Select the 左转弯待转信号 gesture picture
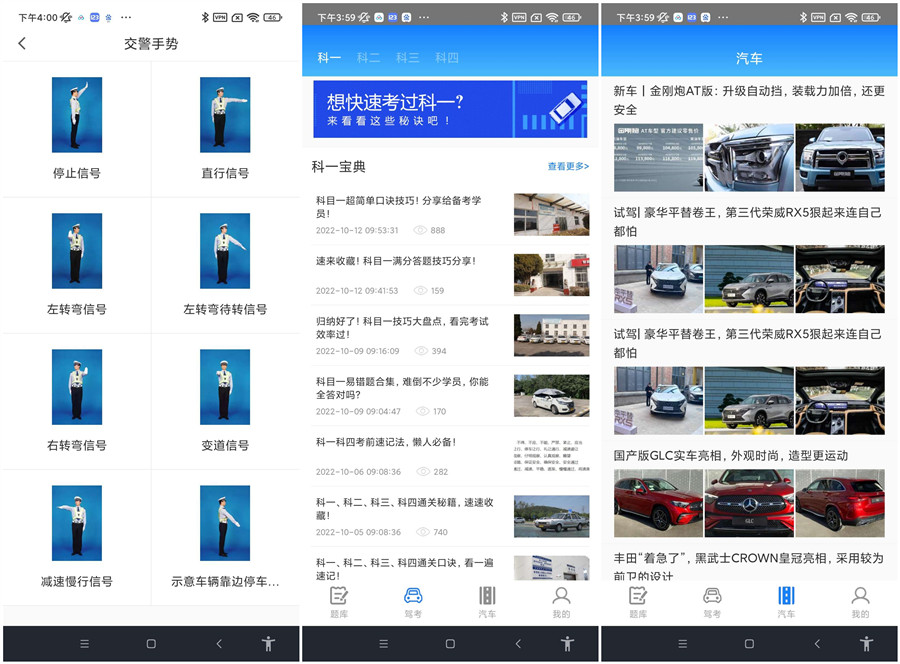Viewport: 900px width, 664px height. point(225,251)
